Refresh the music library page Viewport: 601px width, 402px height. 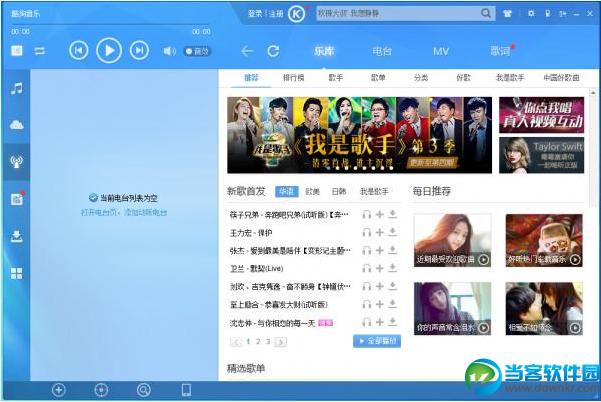273,51
